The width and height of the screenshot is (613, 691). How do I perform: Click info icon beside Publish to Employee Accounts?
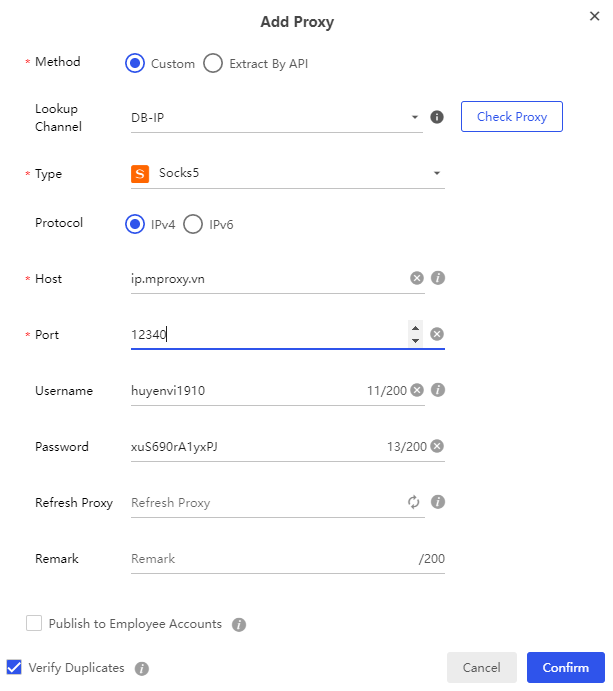(239, 625)
